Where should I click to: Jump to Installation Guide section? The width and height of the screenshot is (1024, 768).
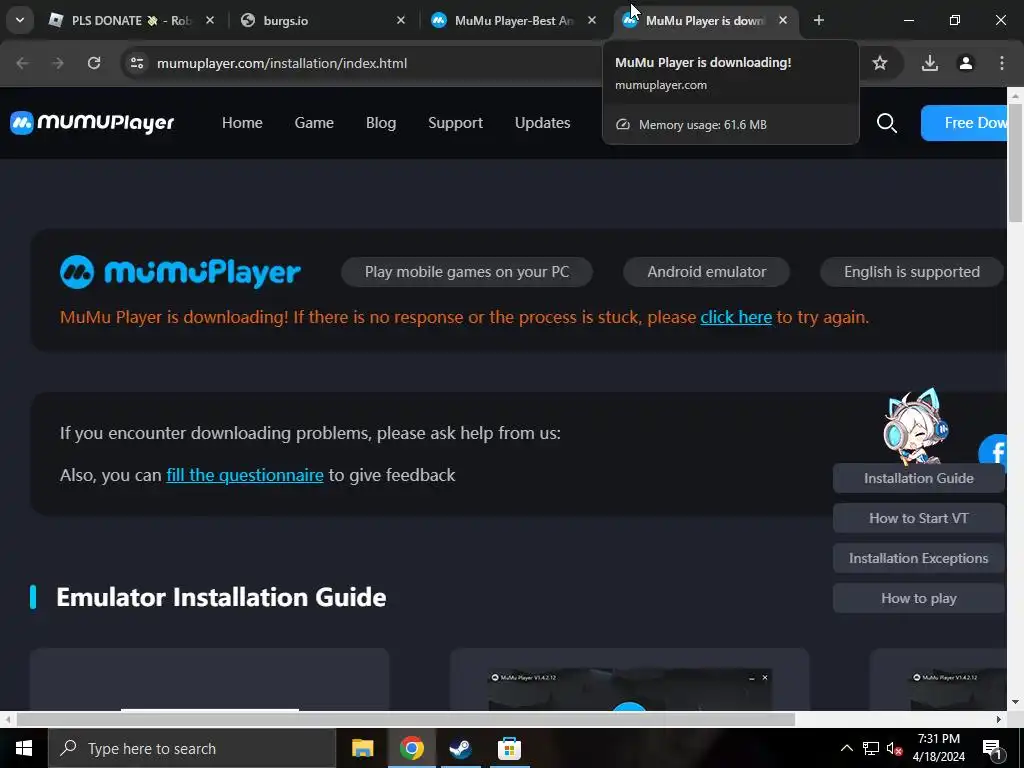click(x=918, y=478)
